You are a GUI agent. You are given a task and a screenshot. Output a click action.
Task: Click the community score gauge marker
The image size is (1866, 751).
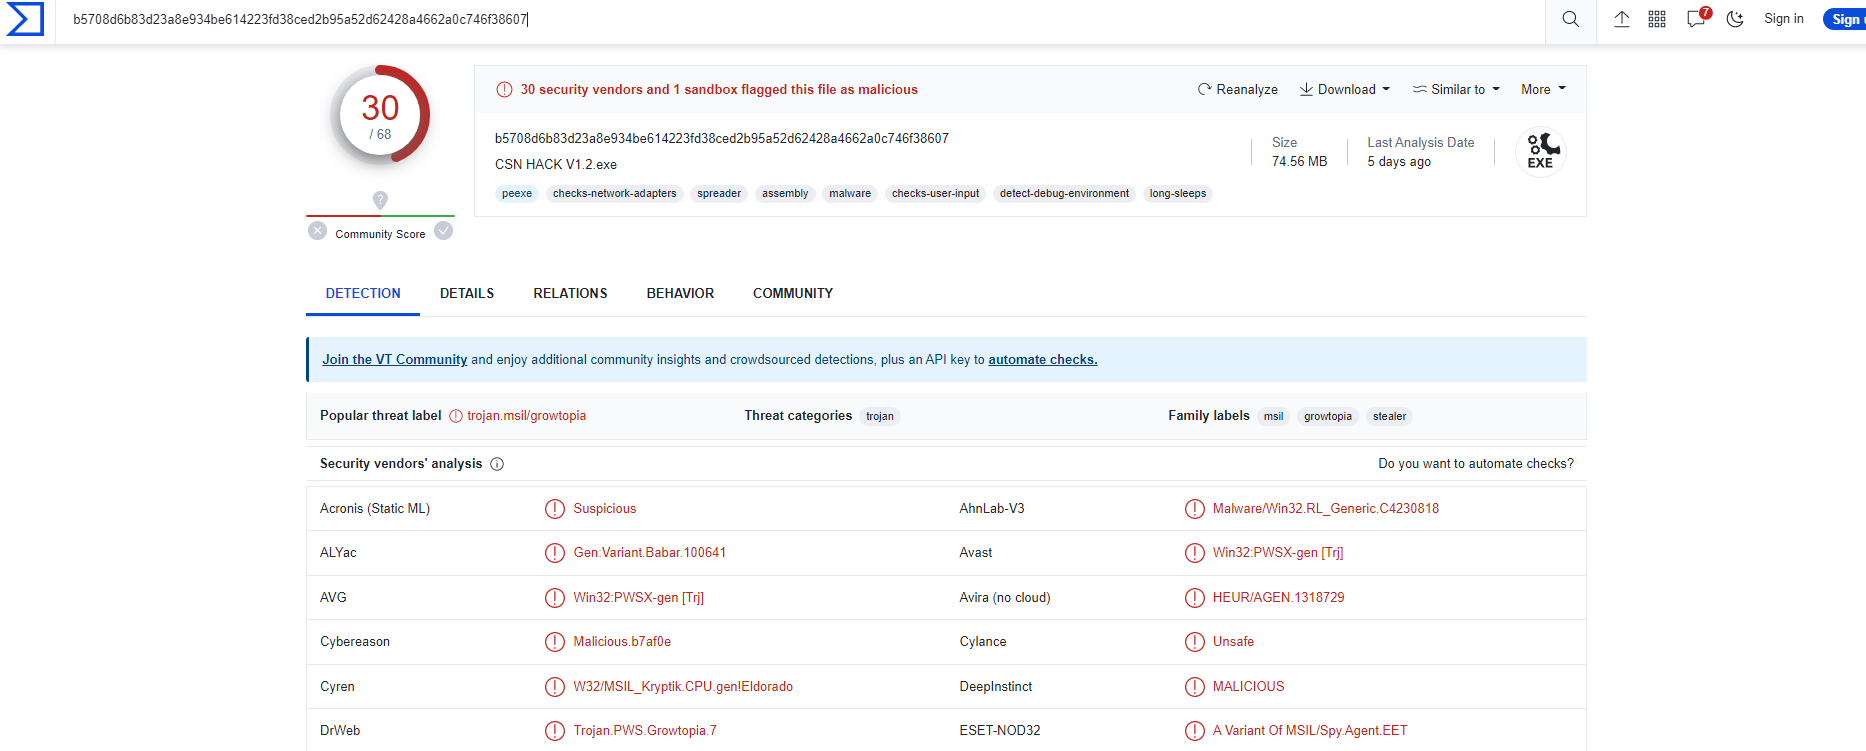coord(380,200)
